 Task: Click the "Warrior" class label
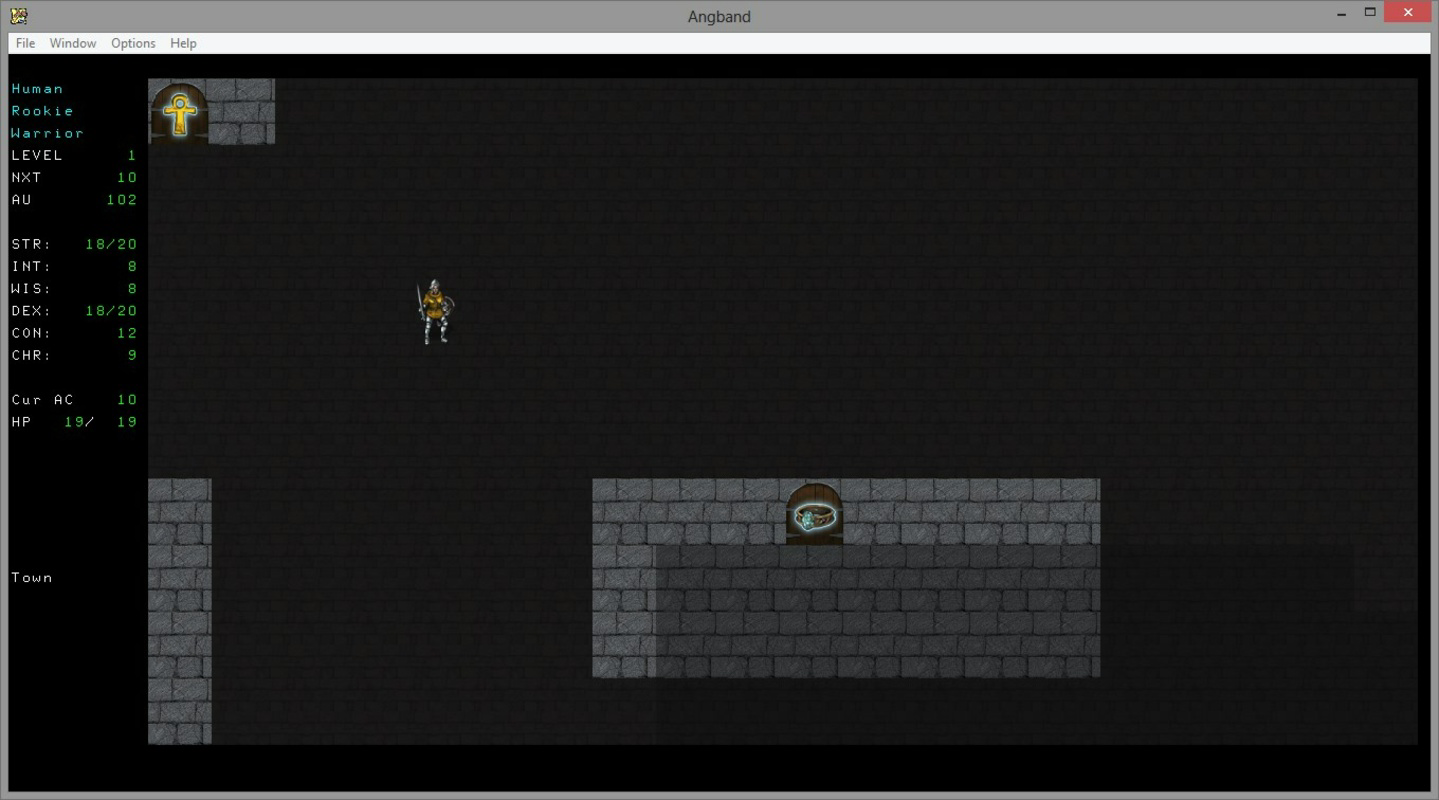[47, 133]
